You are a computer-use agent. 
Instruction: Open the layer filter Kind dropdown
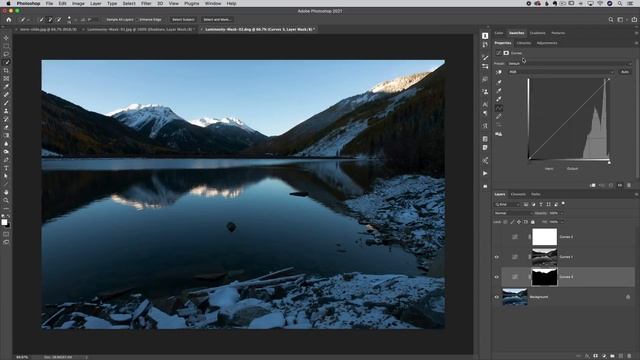pos(507,204)
